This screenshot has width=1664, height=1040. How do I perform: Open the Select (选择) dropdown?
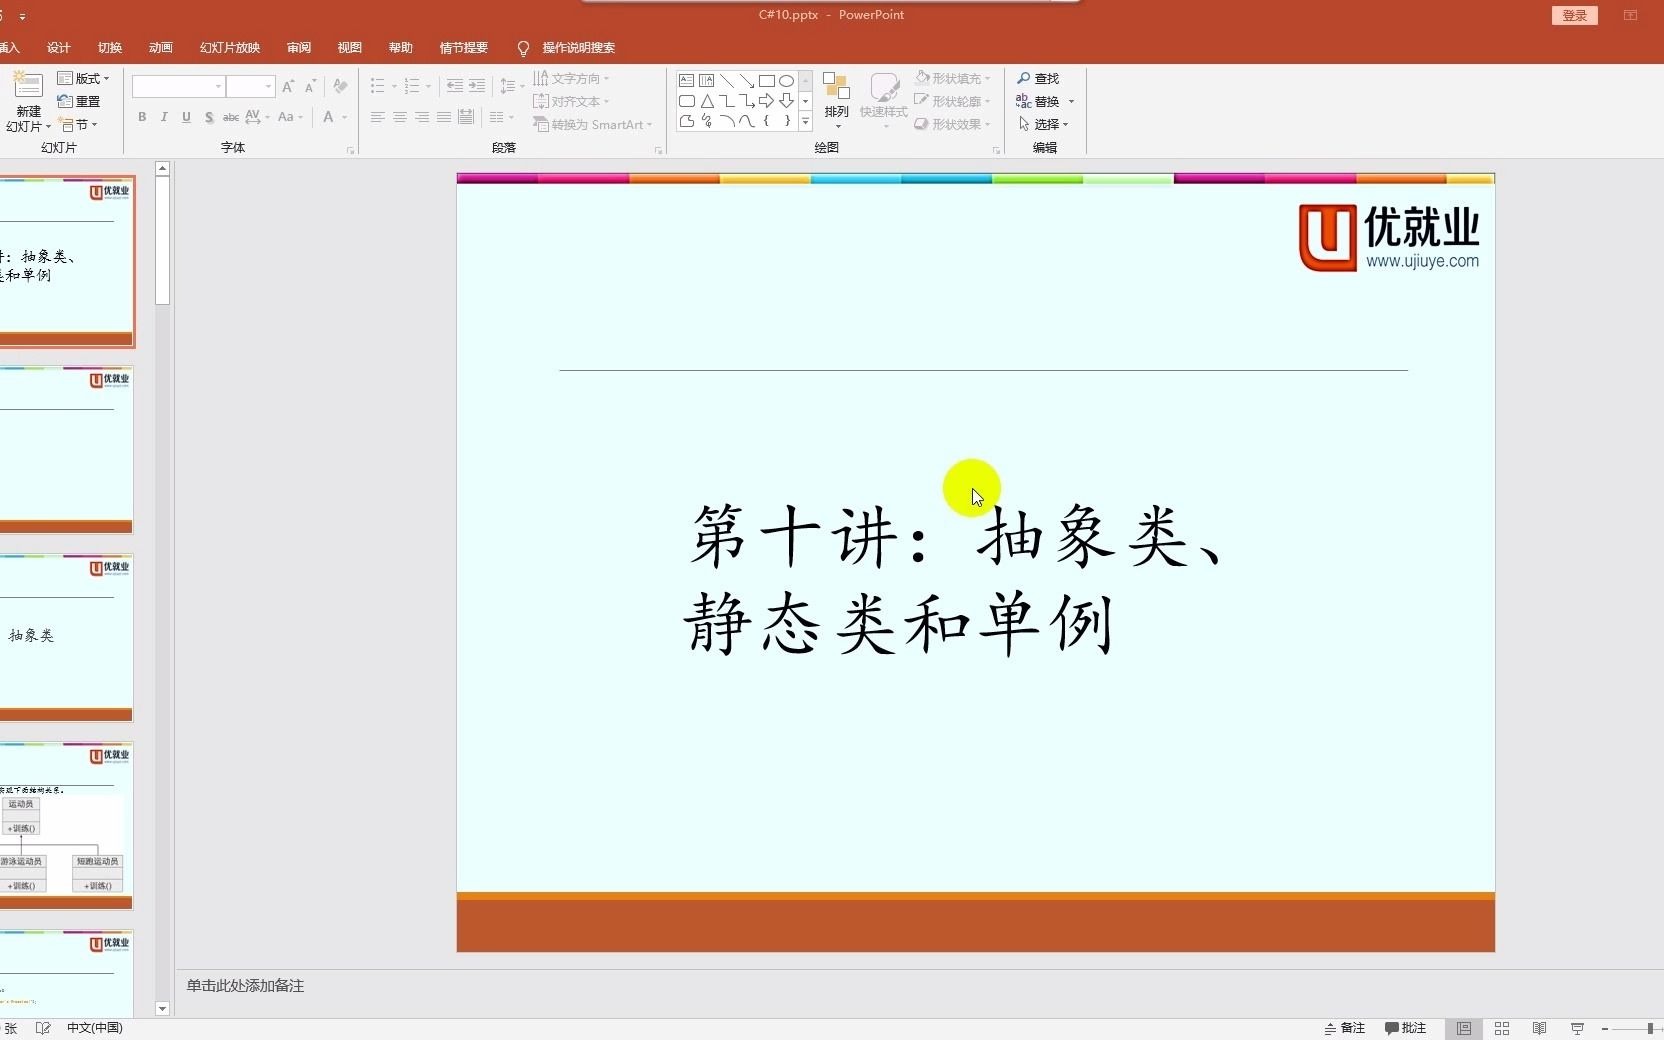point(1044,124)
